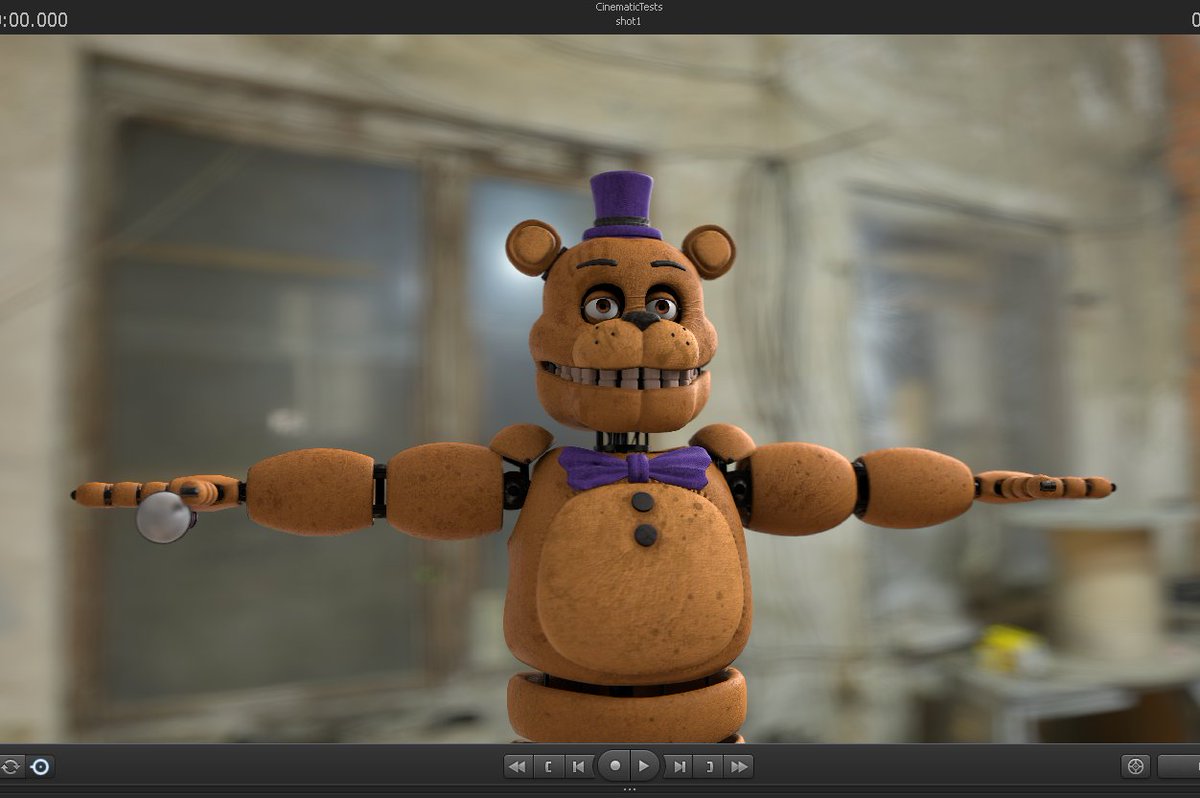Toggle the loop playback icon
1200x798 pixels.
(x=11, y=767)
